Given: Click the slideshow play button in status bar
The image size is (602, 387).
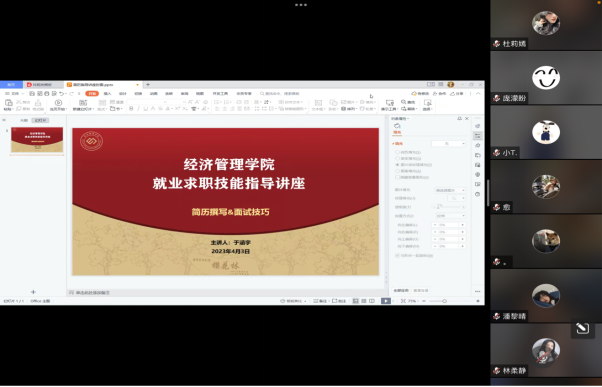Looking at the screenshot, I should pos(385,301).
